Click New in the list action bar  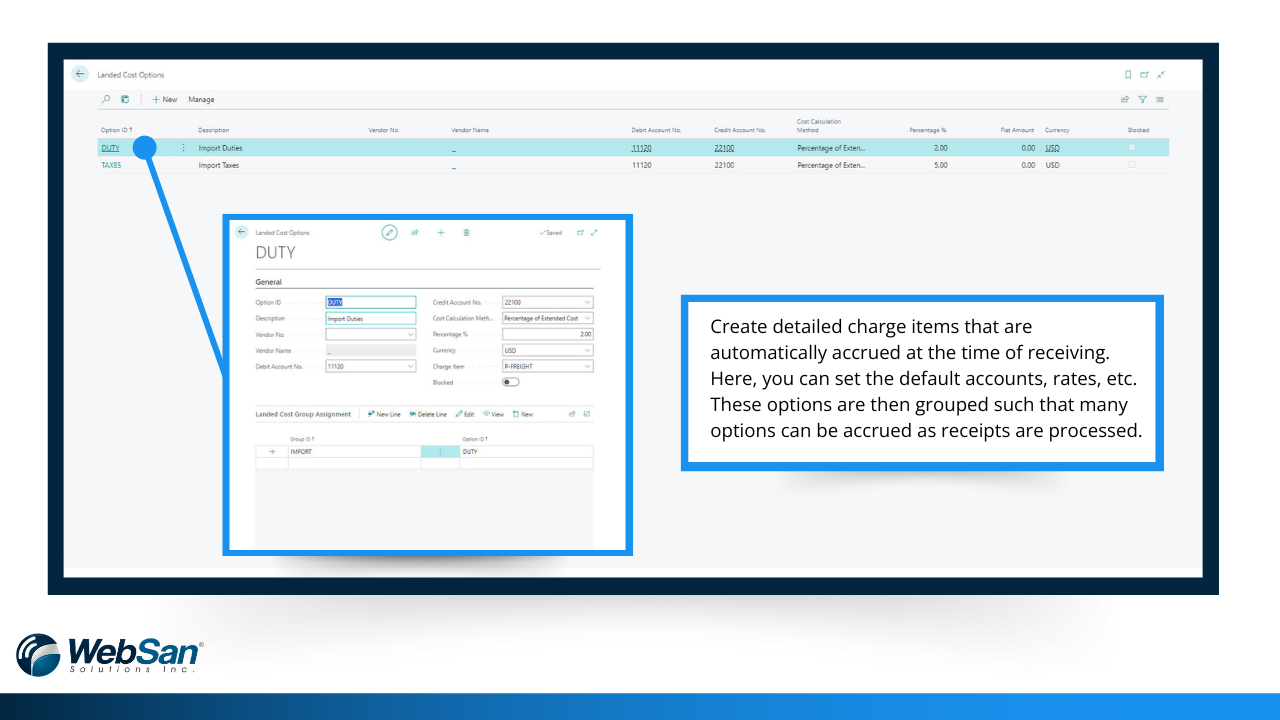(x=165, y=99)
